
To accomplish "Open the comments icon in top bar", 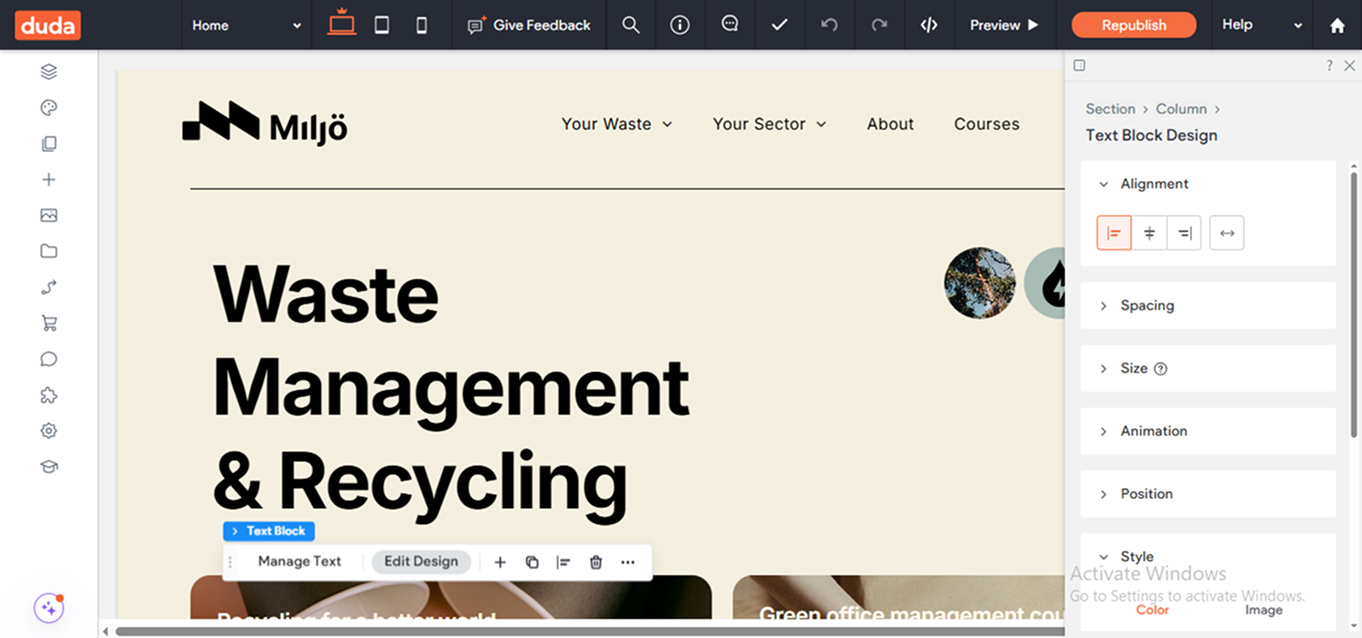I will click(x=730, y=24).
